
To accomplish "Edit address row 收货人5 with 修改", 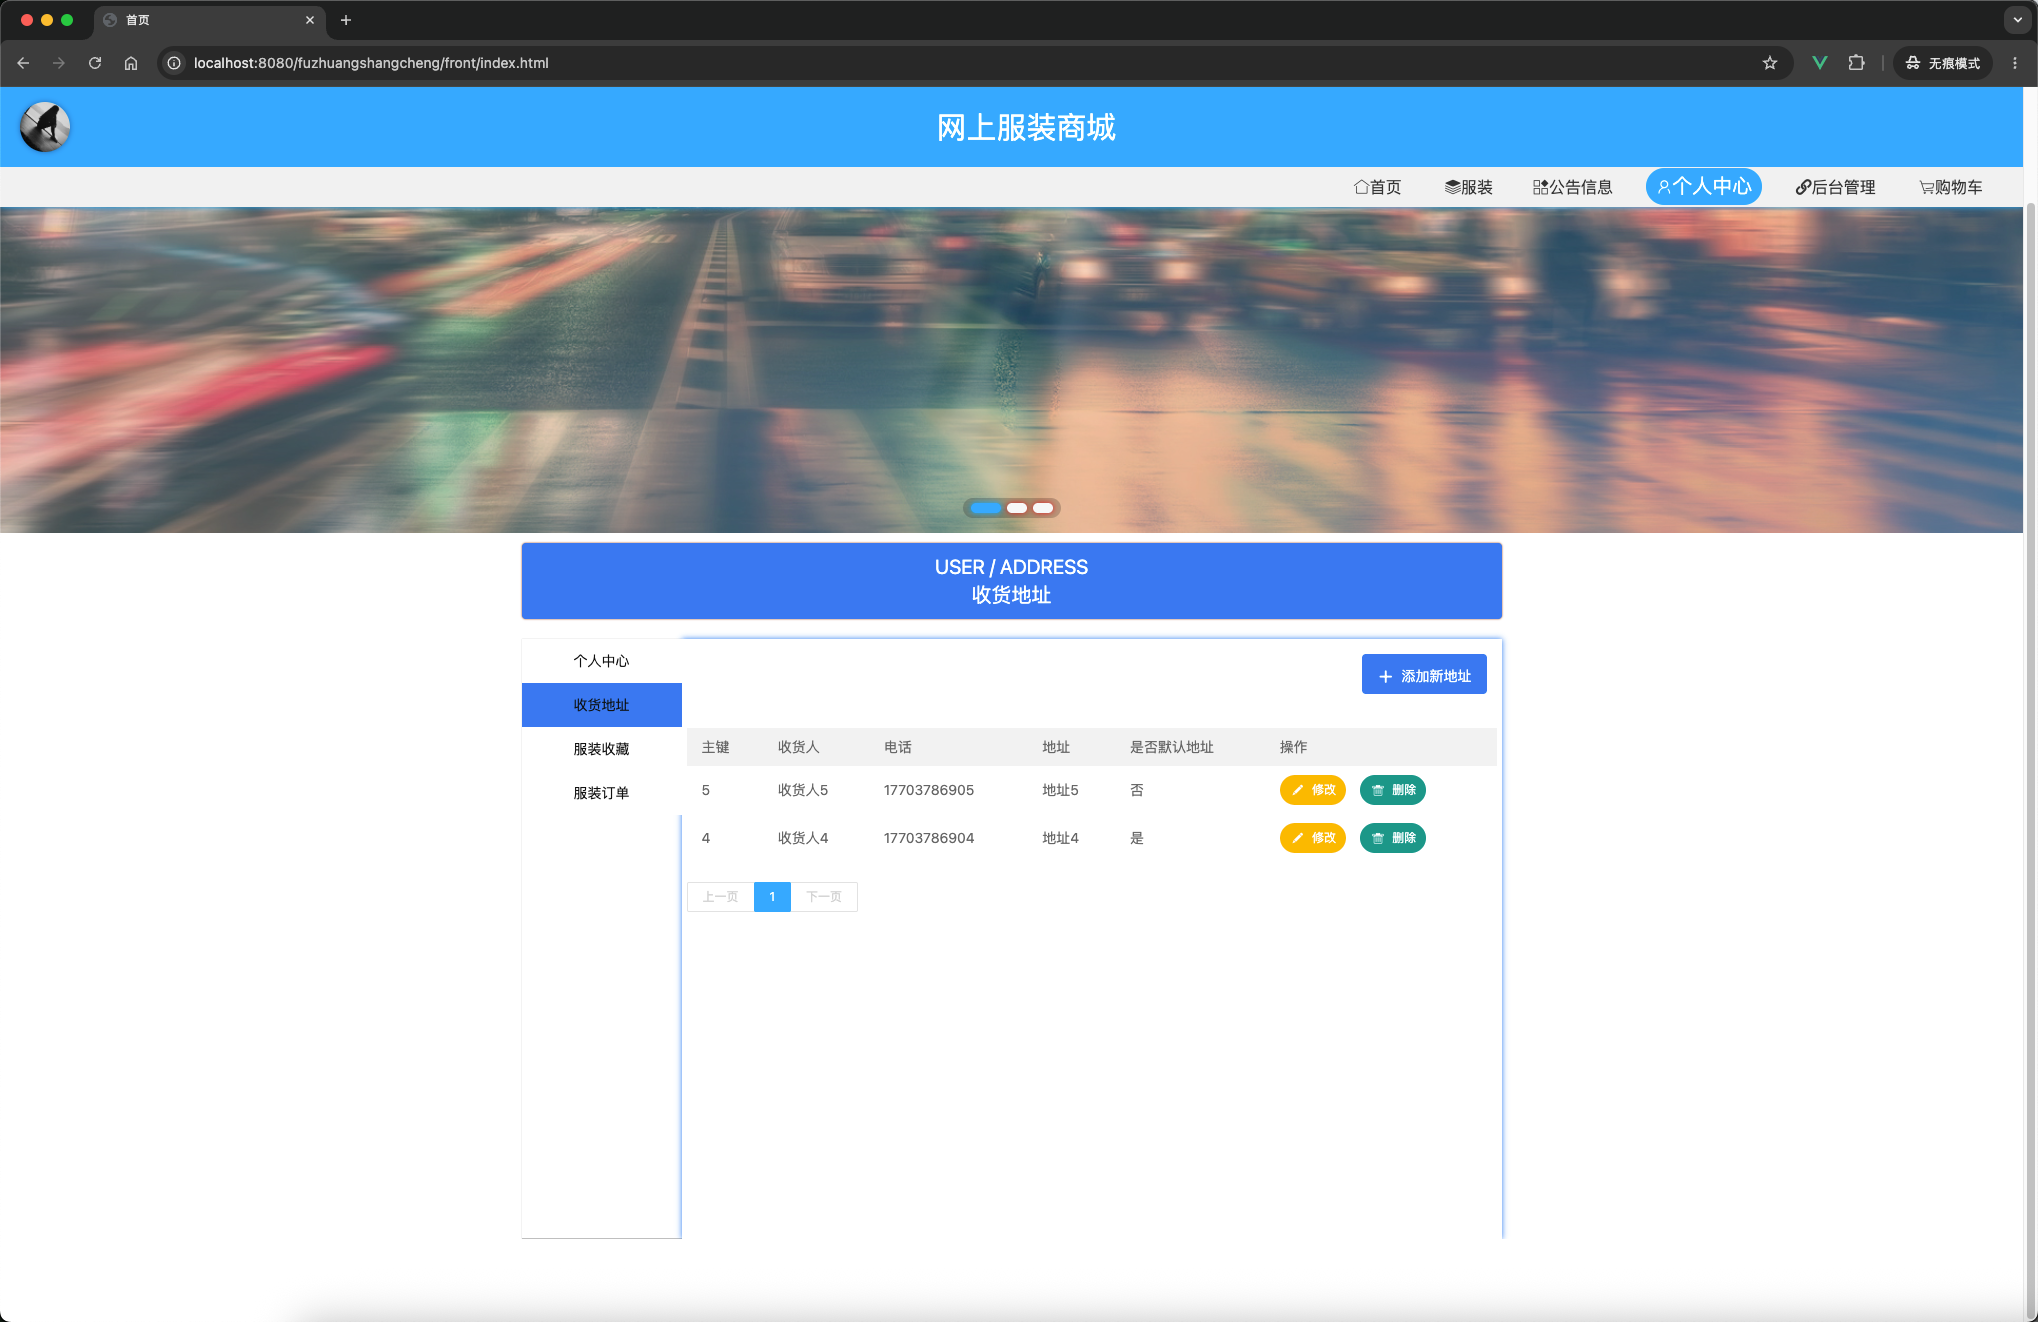I will tap(1313, 790).
